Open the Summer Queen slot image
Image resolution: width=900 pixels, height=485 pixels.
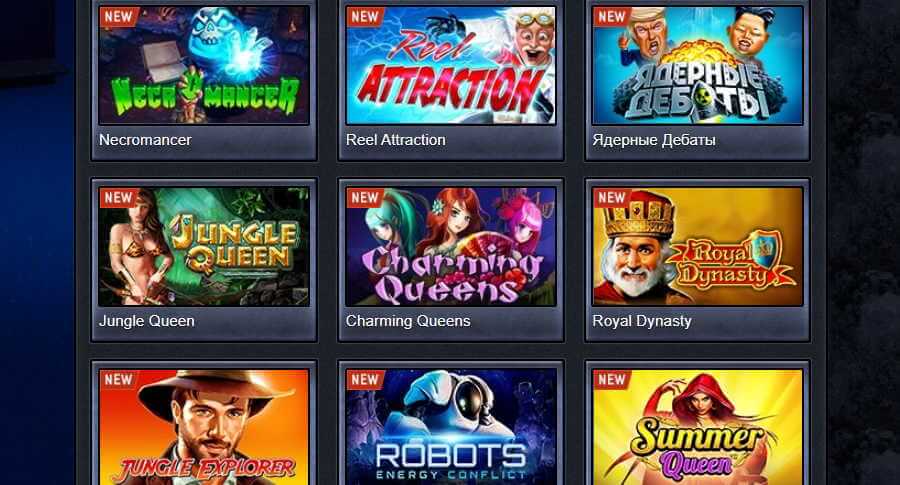697,427
